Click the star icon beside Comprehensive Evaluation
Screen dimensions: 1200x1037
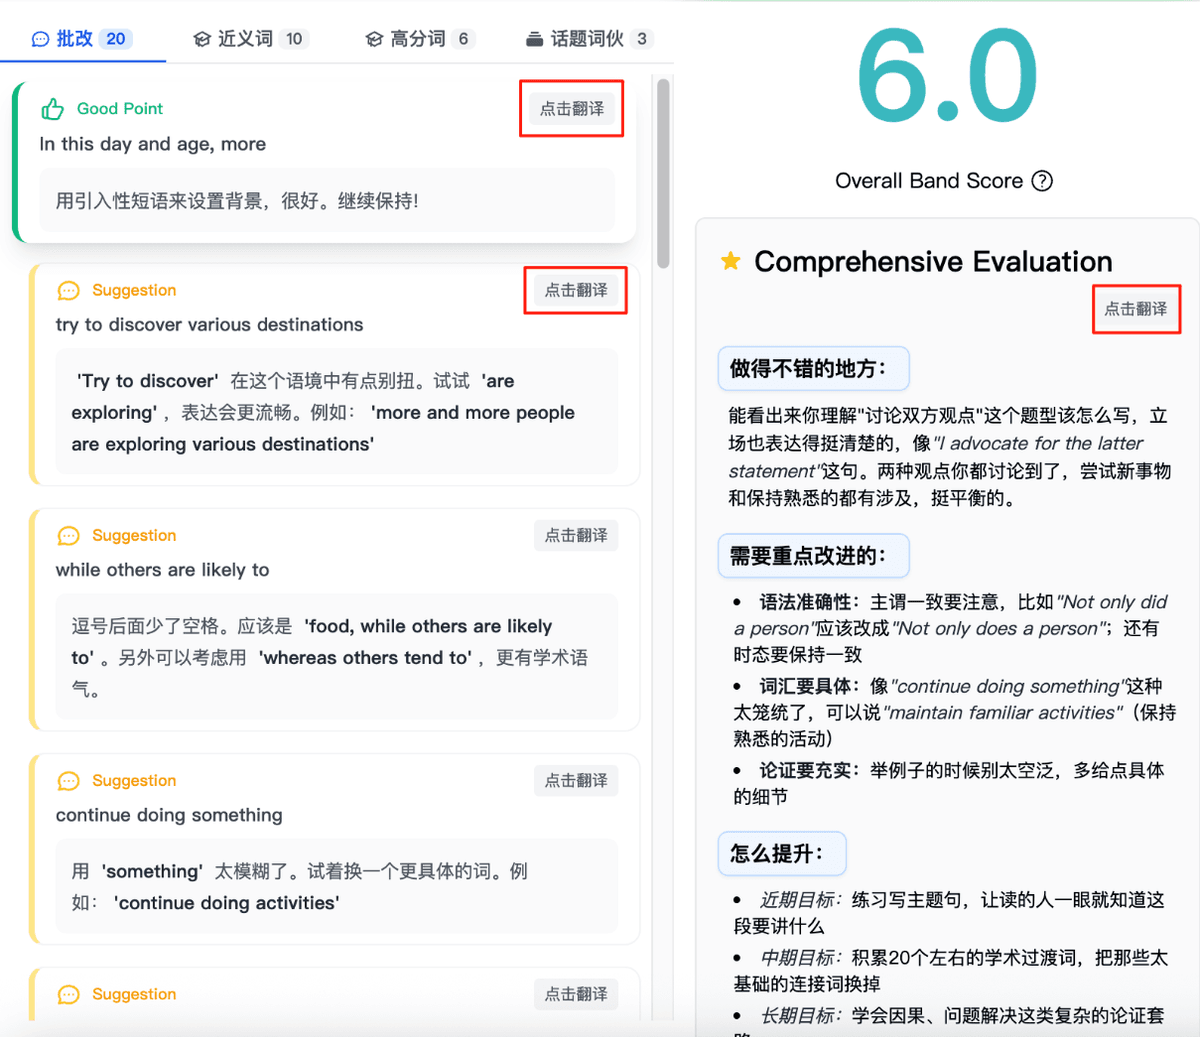730,262
